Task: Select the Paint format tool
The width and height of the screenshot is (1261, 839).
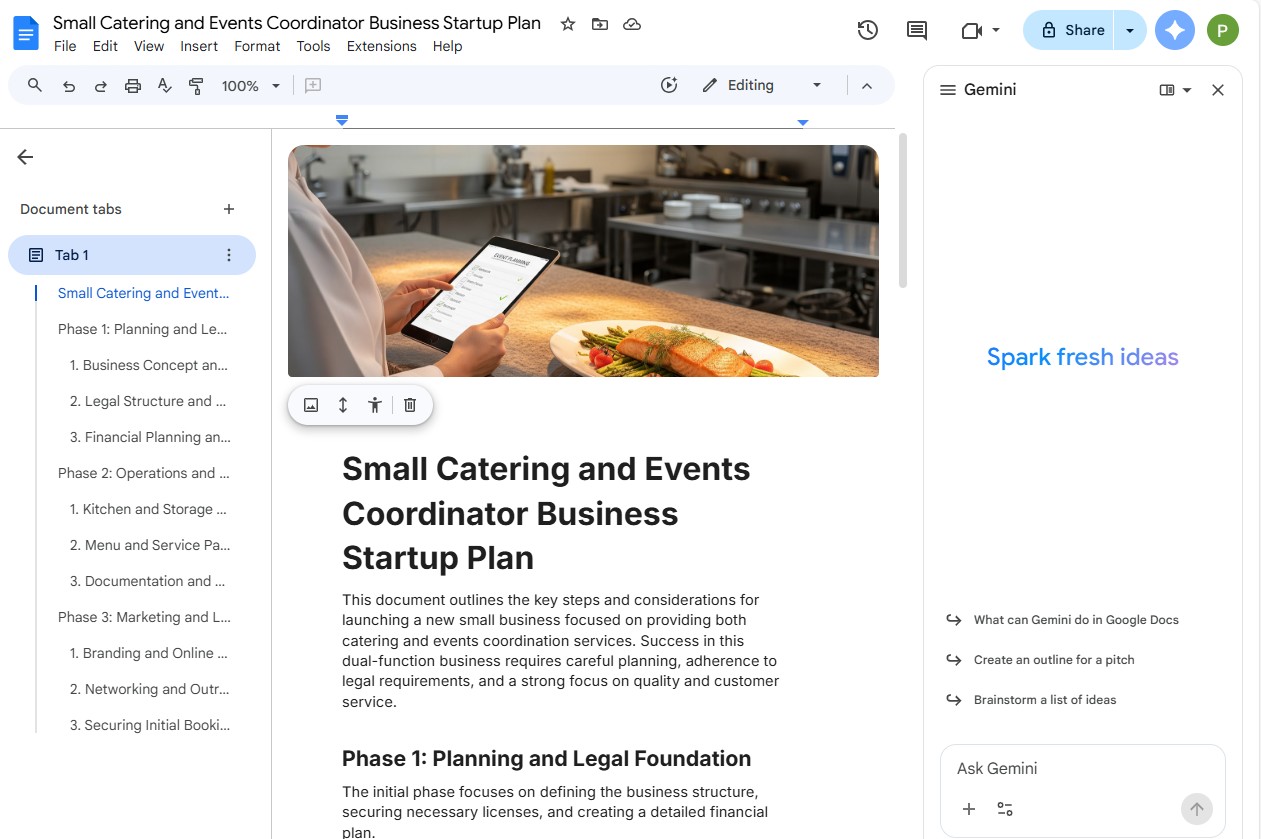Action: (x=196, y=85)
